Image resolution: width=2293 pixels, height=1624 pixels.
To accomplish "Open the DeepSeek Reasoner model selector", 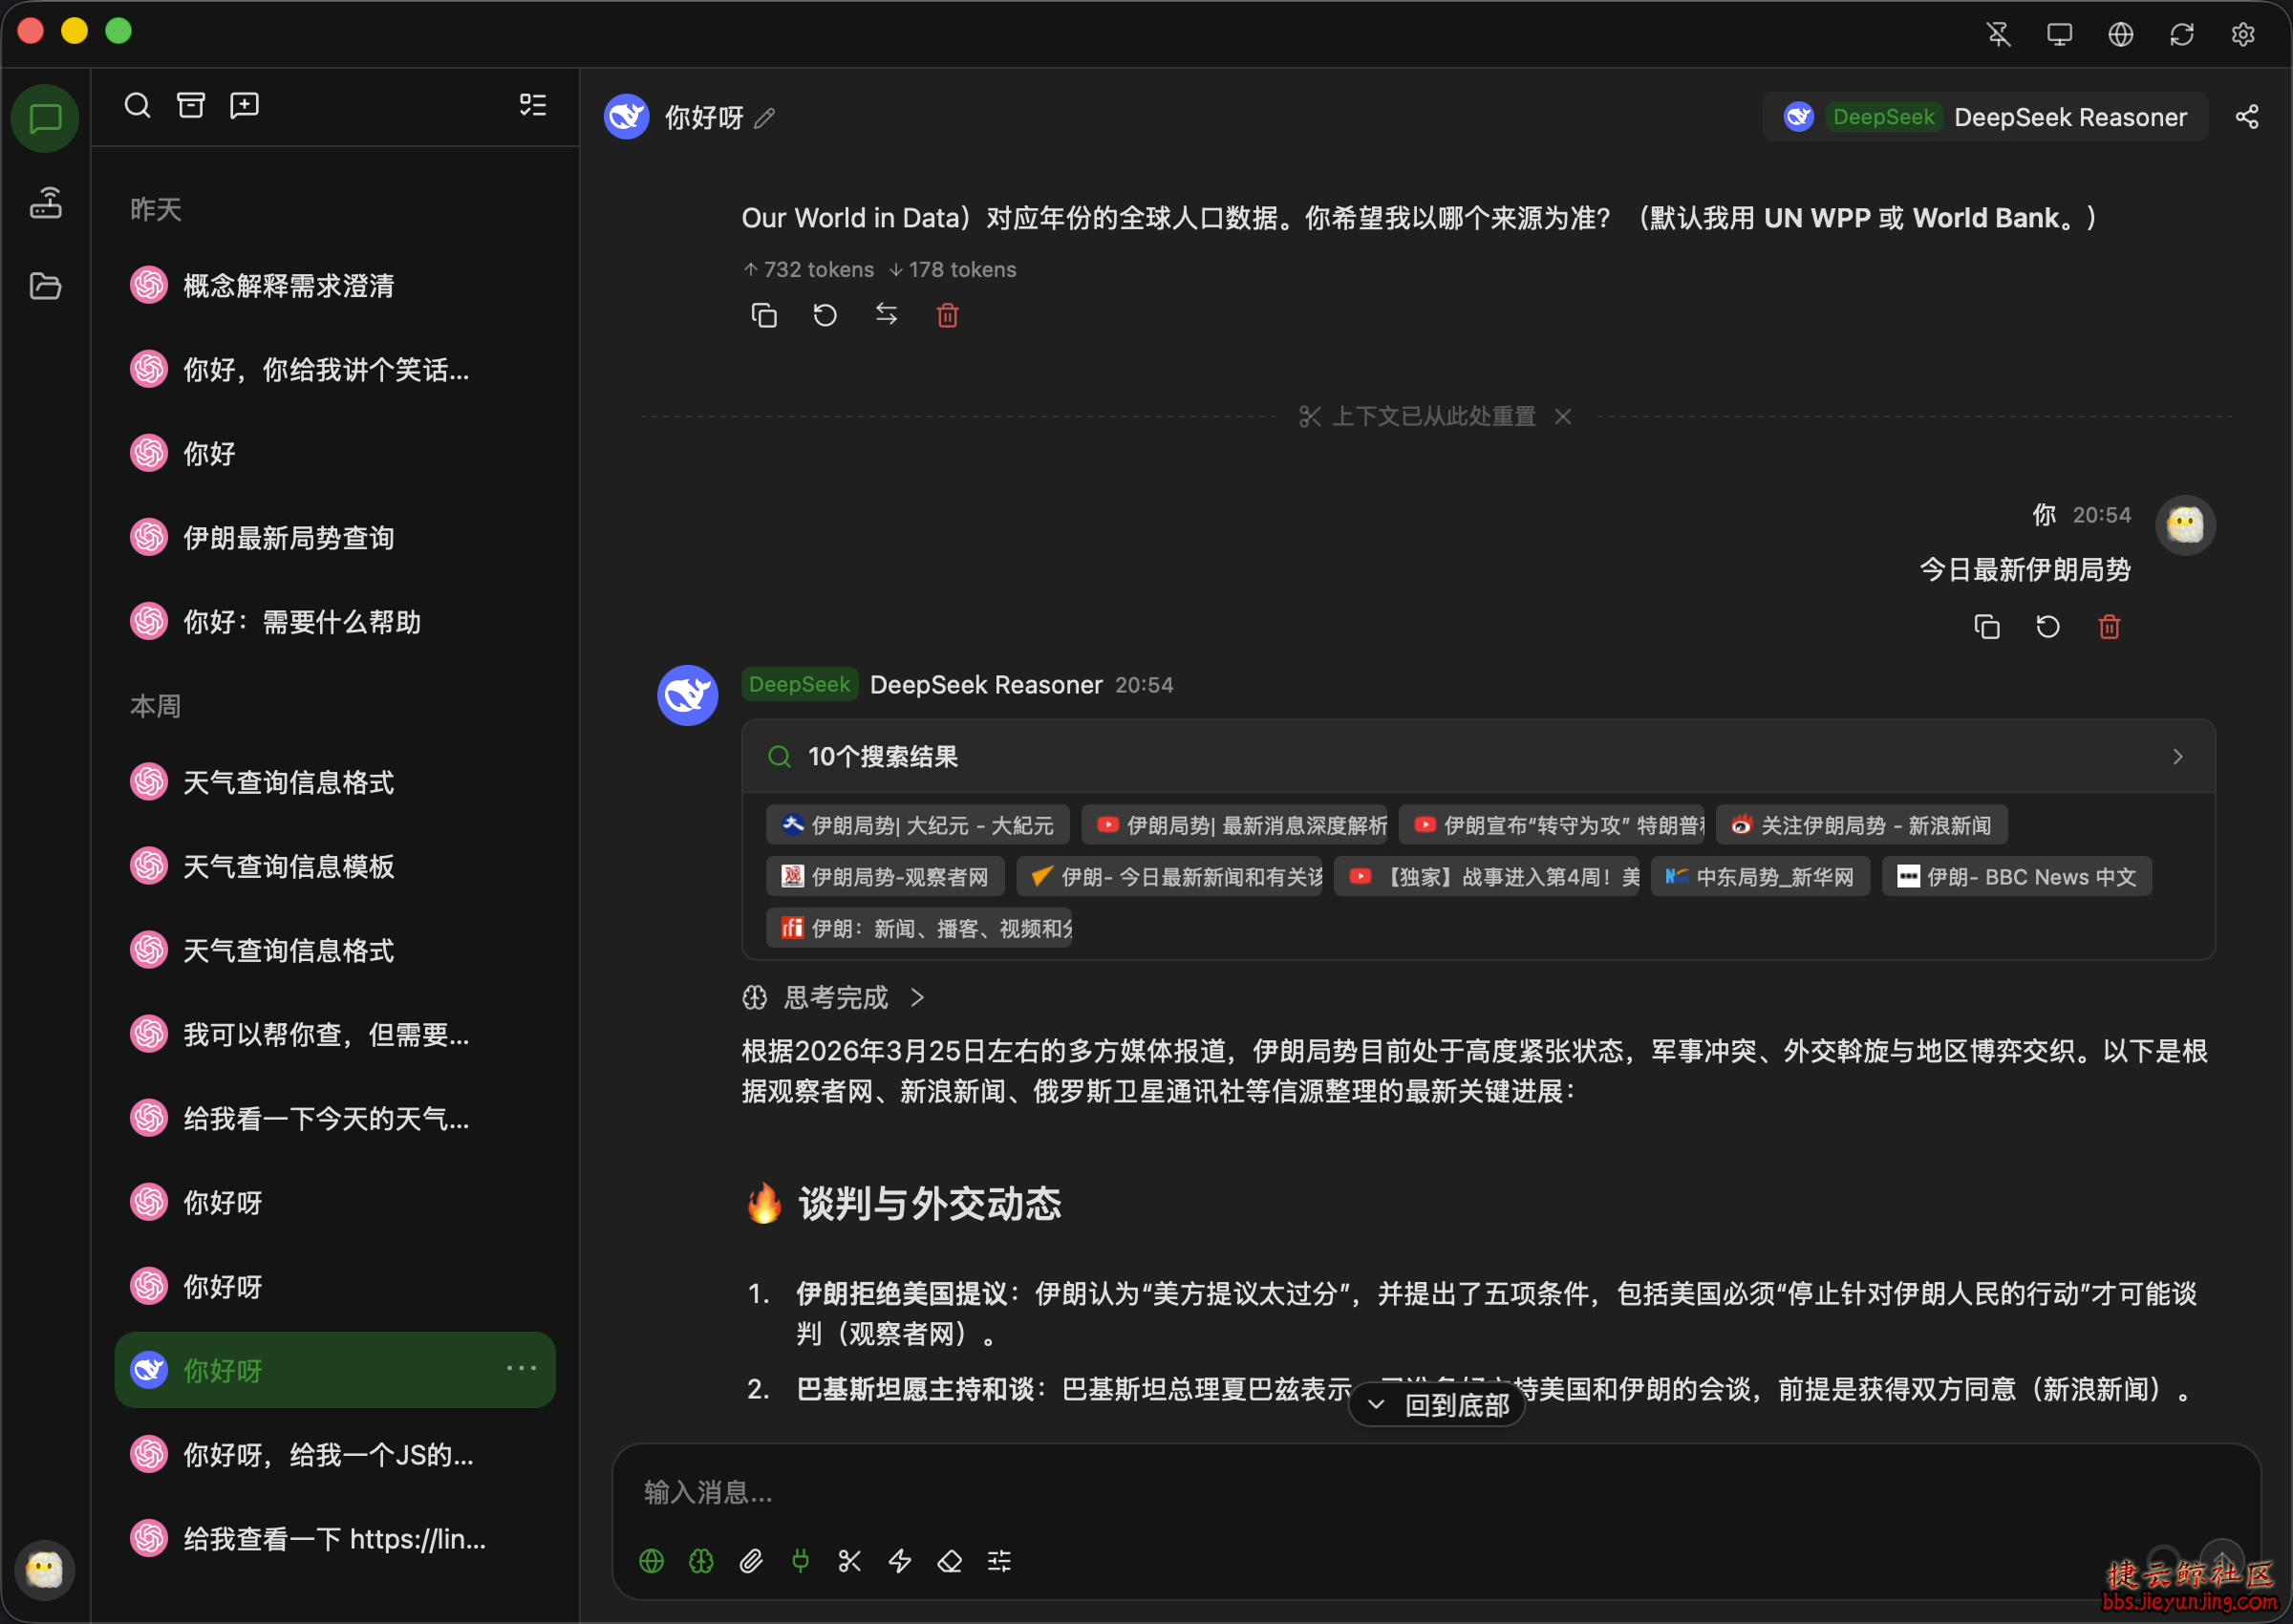I will (x=1985, y=117).
